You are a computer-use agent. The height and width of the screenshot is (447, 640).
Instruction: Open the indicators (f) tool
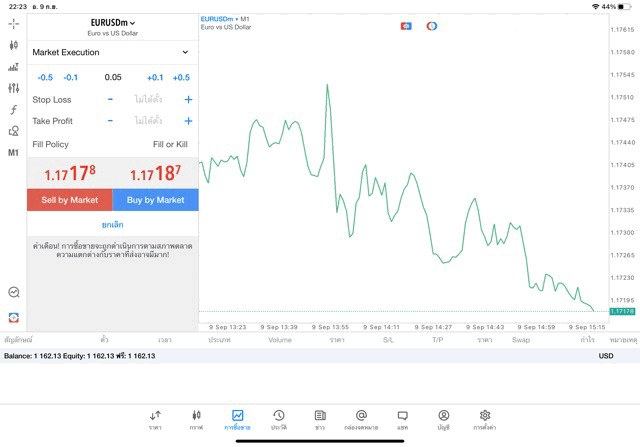[13, 110]
